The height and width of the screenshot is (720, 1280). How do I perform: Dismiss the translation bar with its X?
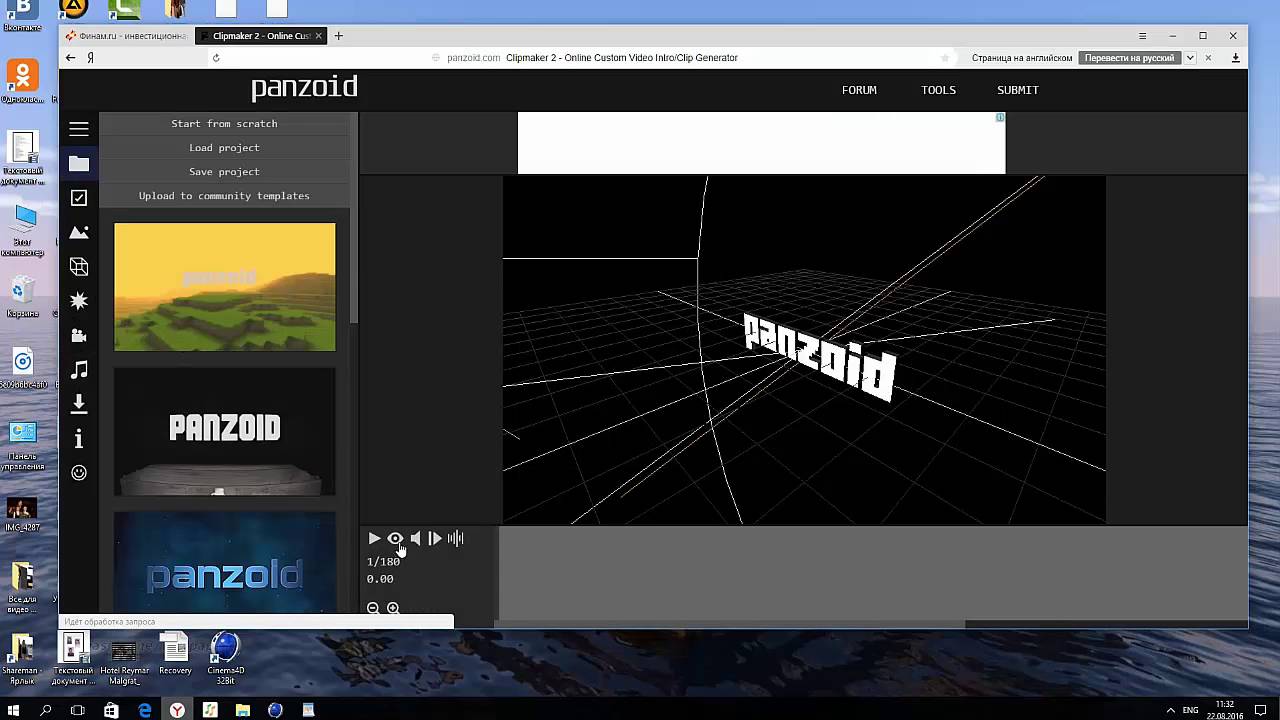[x=1208, y=58]
